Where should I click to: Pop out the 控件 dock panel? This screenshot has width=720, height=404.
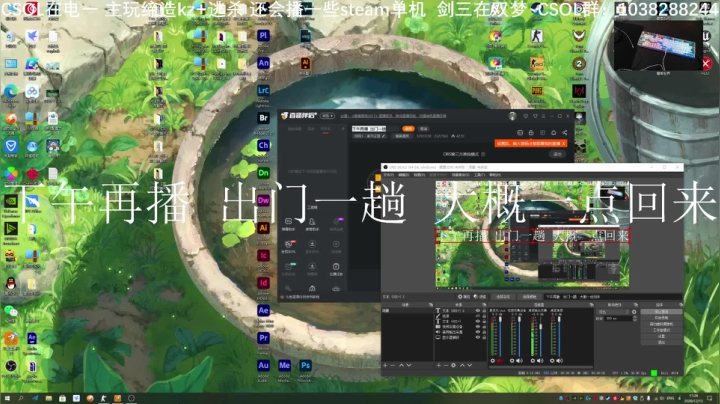click(x=681, y=305)
